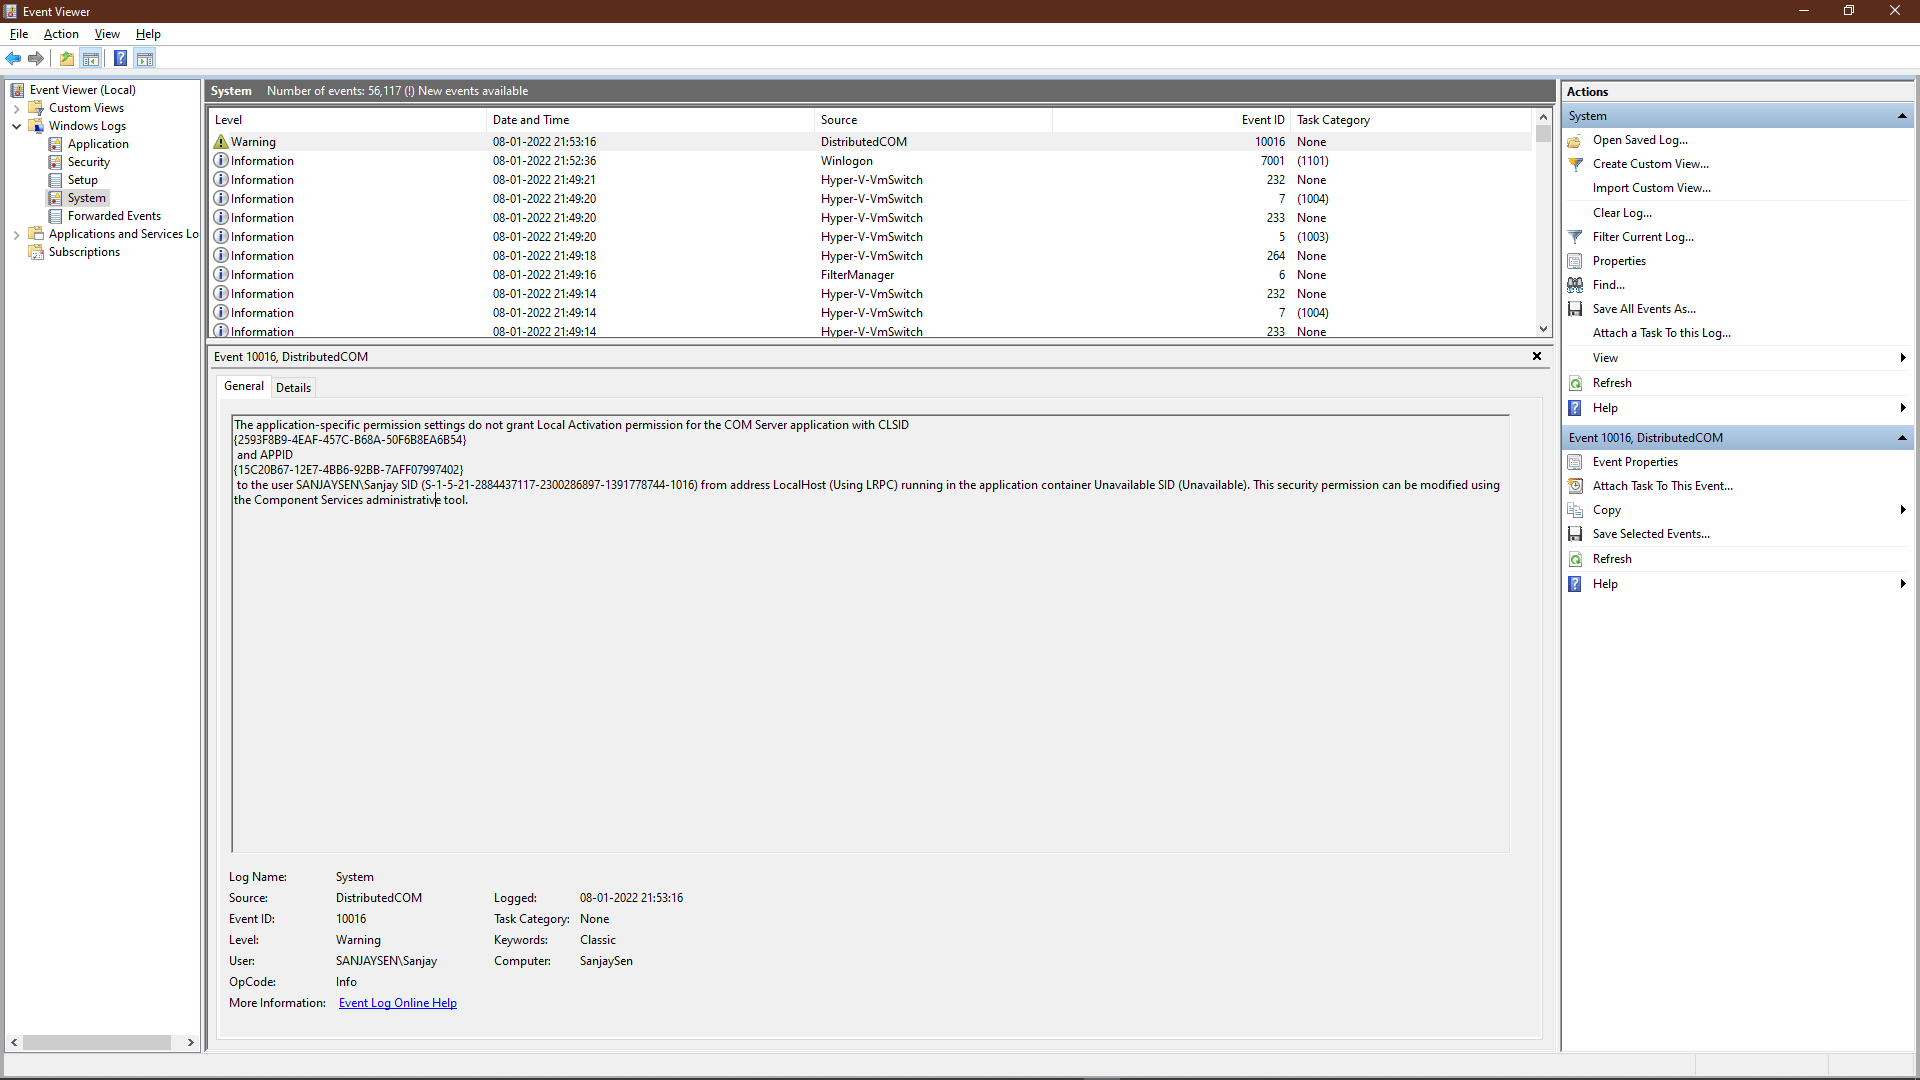
Task: Open the Action menu
Action: (x=61, y=34)
